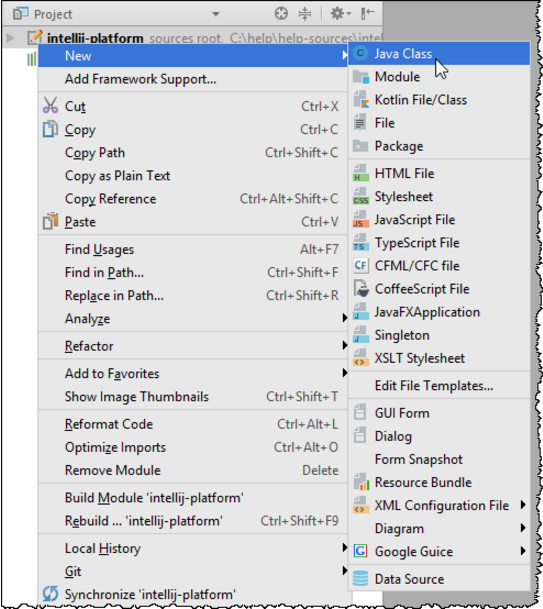
Task: Click the Module folder icon
Action: pyautogui.click(x=360, y=77)
